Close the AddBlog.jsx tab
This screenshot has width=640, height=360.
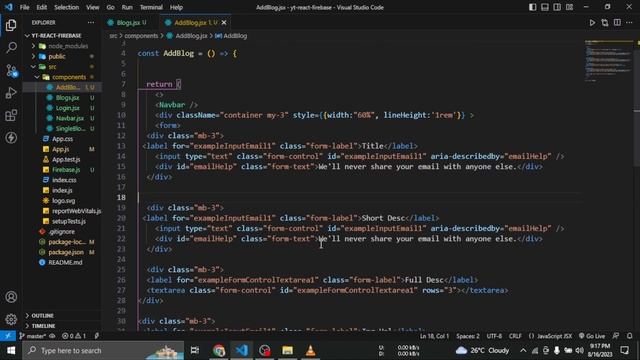[x=224, y=22]
